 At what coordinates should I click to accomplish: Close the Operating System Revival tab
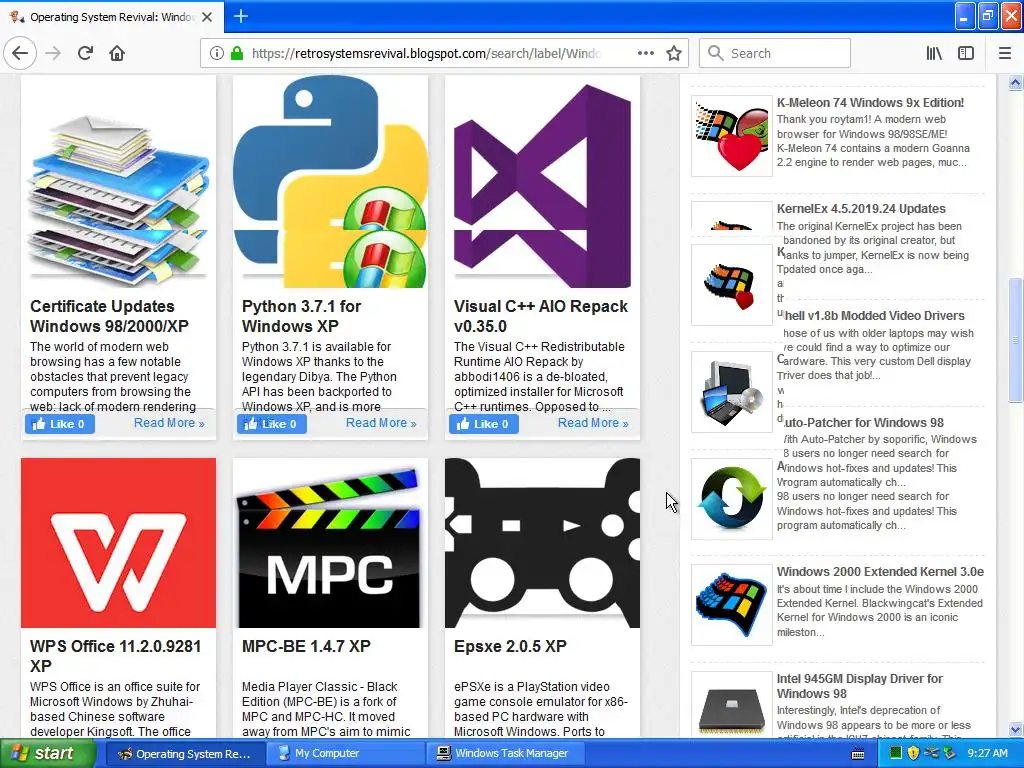[x=207, y=17]
